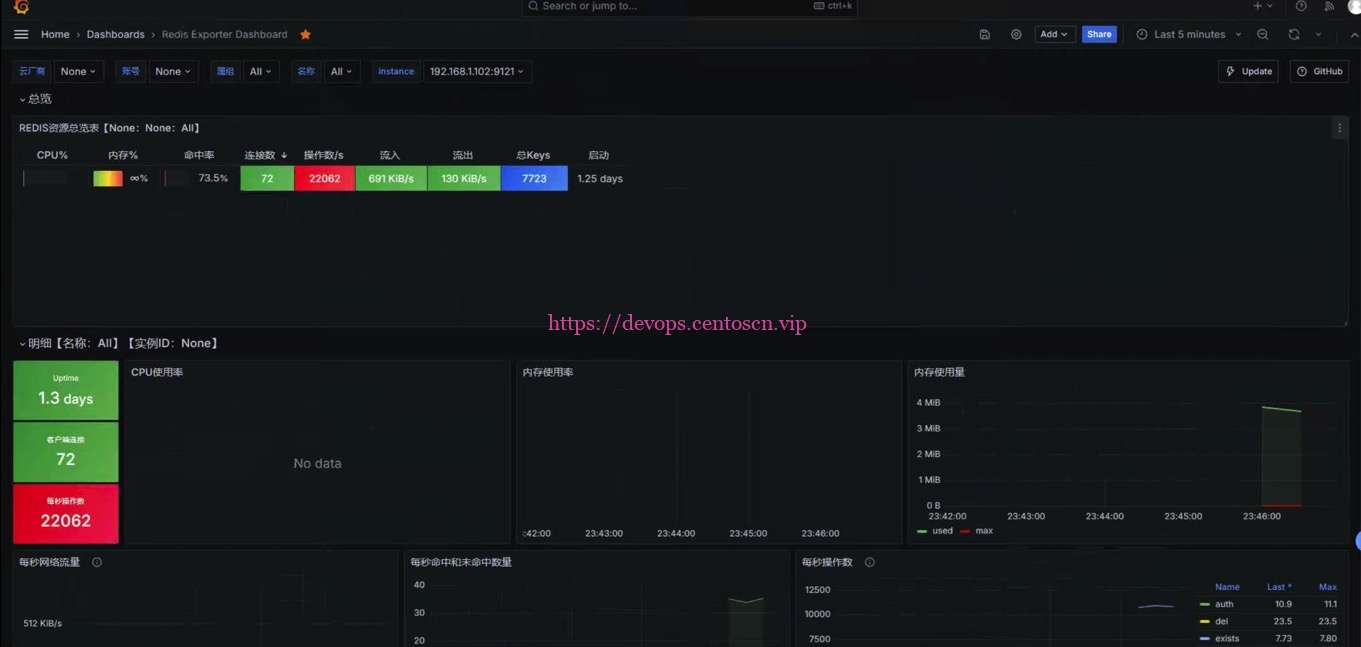
Task: Click the save dashboard icon
Action: (x=984, y=33)
